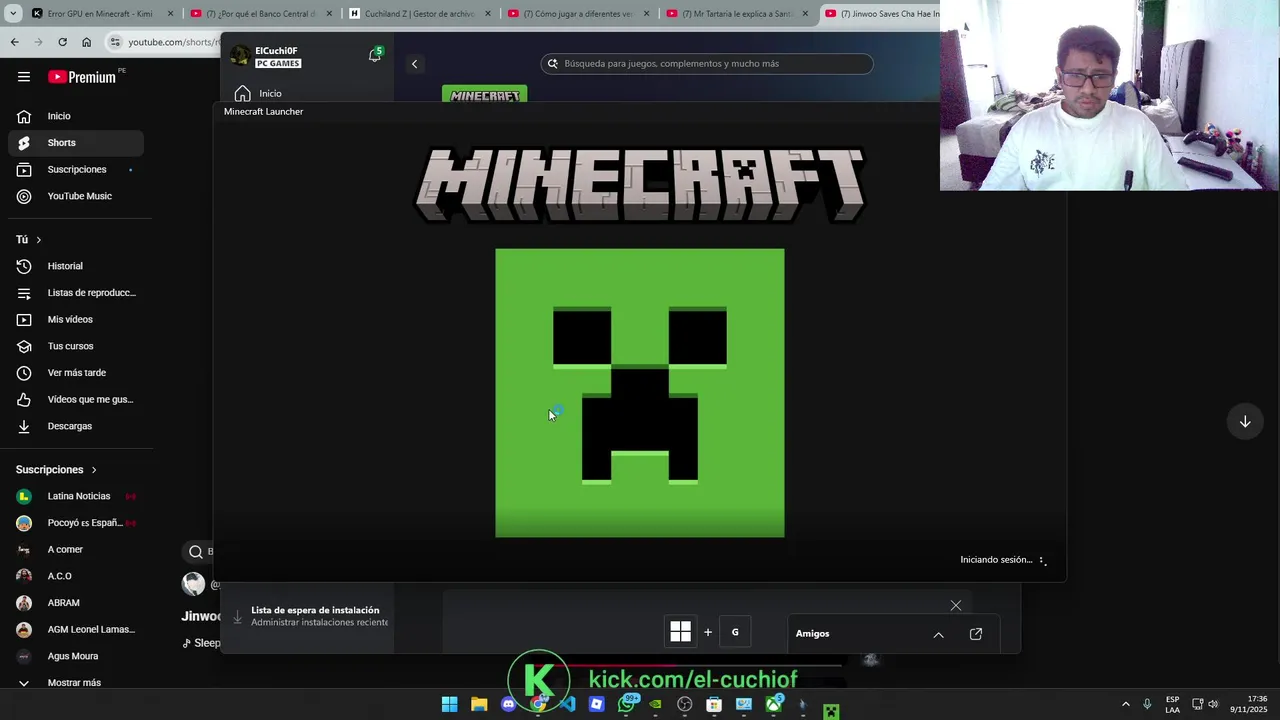This screenshot has height=720, width=1280.
Task: Open ElCuchi0F profile in Xbox app
Action: [266, 56]
